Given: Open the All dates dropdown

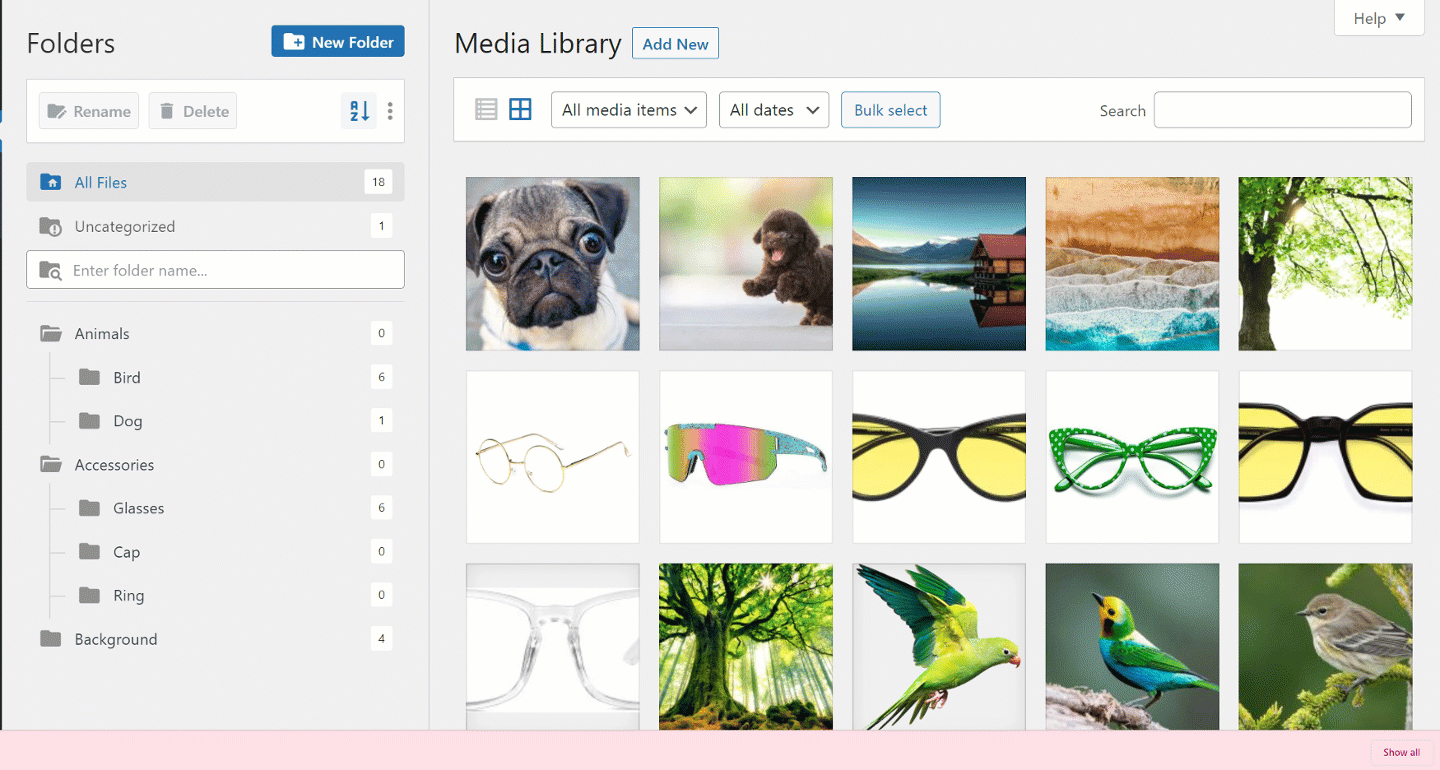Looking at the screenshot, I should click(x=774, y=110).
